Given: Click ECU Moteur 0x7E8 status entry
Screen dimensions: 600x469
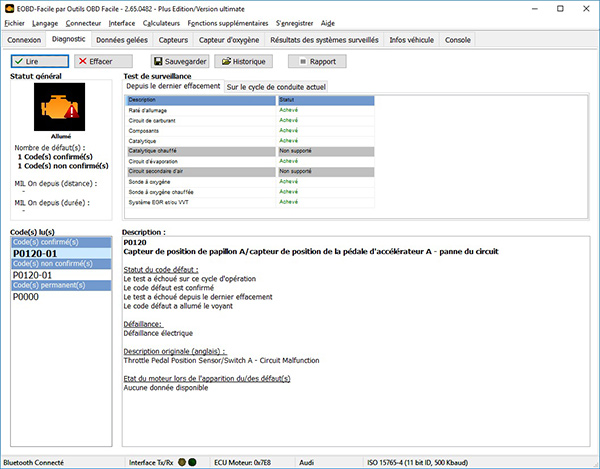Looking at the screenshot, I should point(242,462).
